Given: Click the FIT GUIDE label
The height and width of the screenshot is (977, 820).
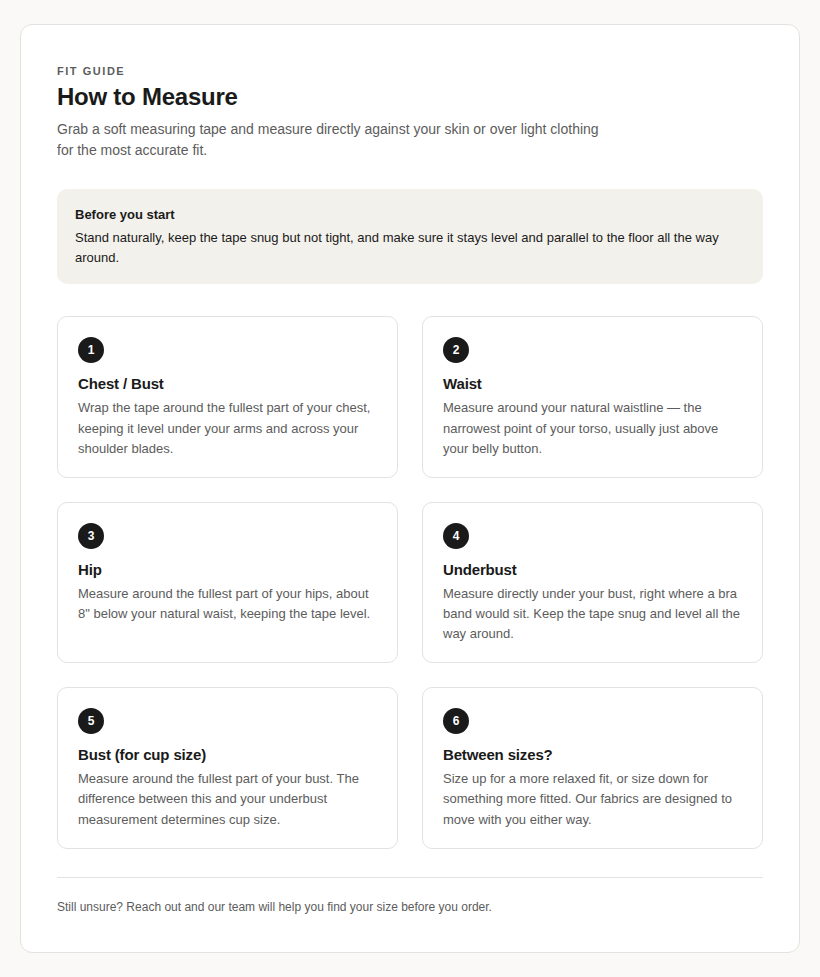Looking at the screenshot, I should [91, 71].
